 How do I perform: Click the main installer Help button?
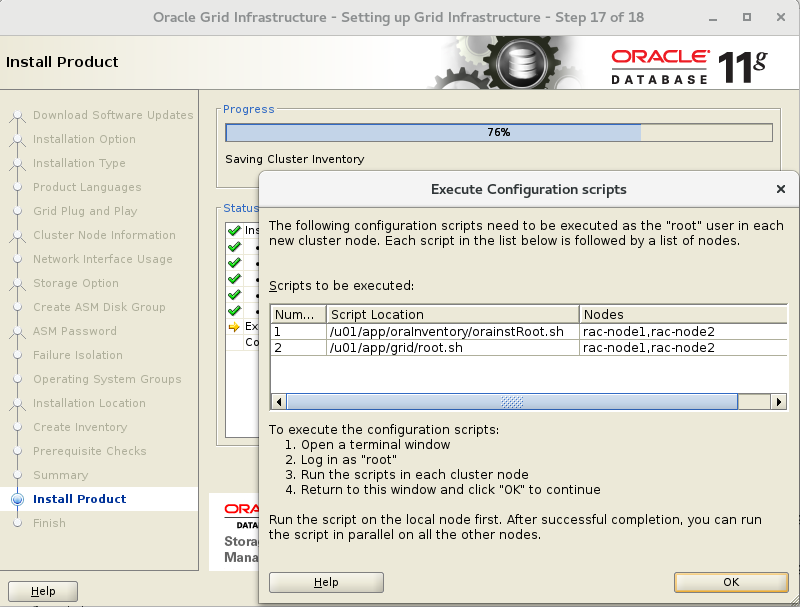(x=43, y=591)
